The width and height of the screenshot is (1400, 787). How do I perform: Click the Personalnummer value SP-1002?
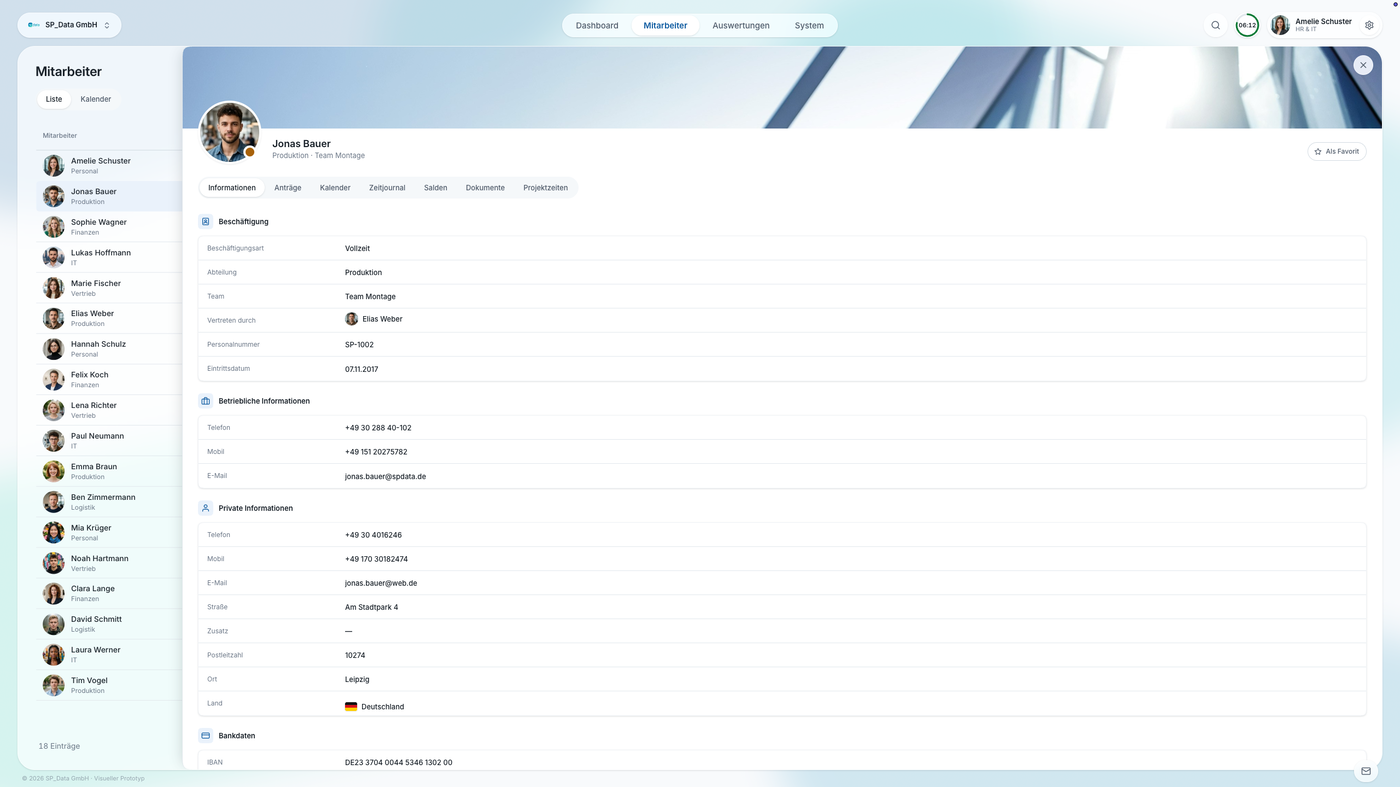(x=359, y=345)
